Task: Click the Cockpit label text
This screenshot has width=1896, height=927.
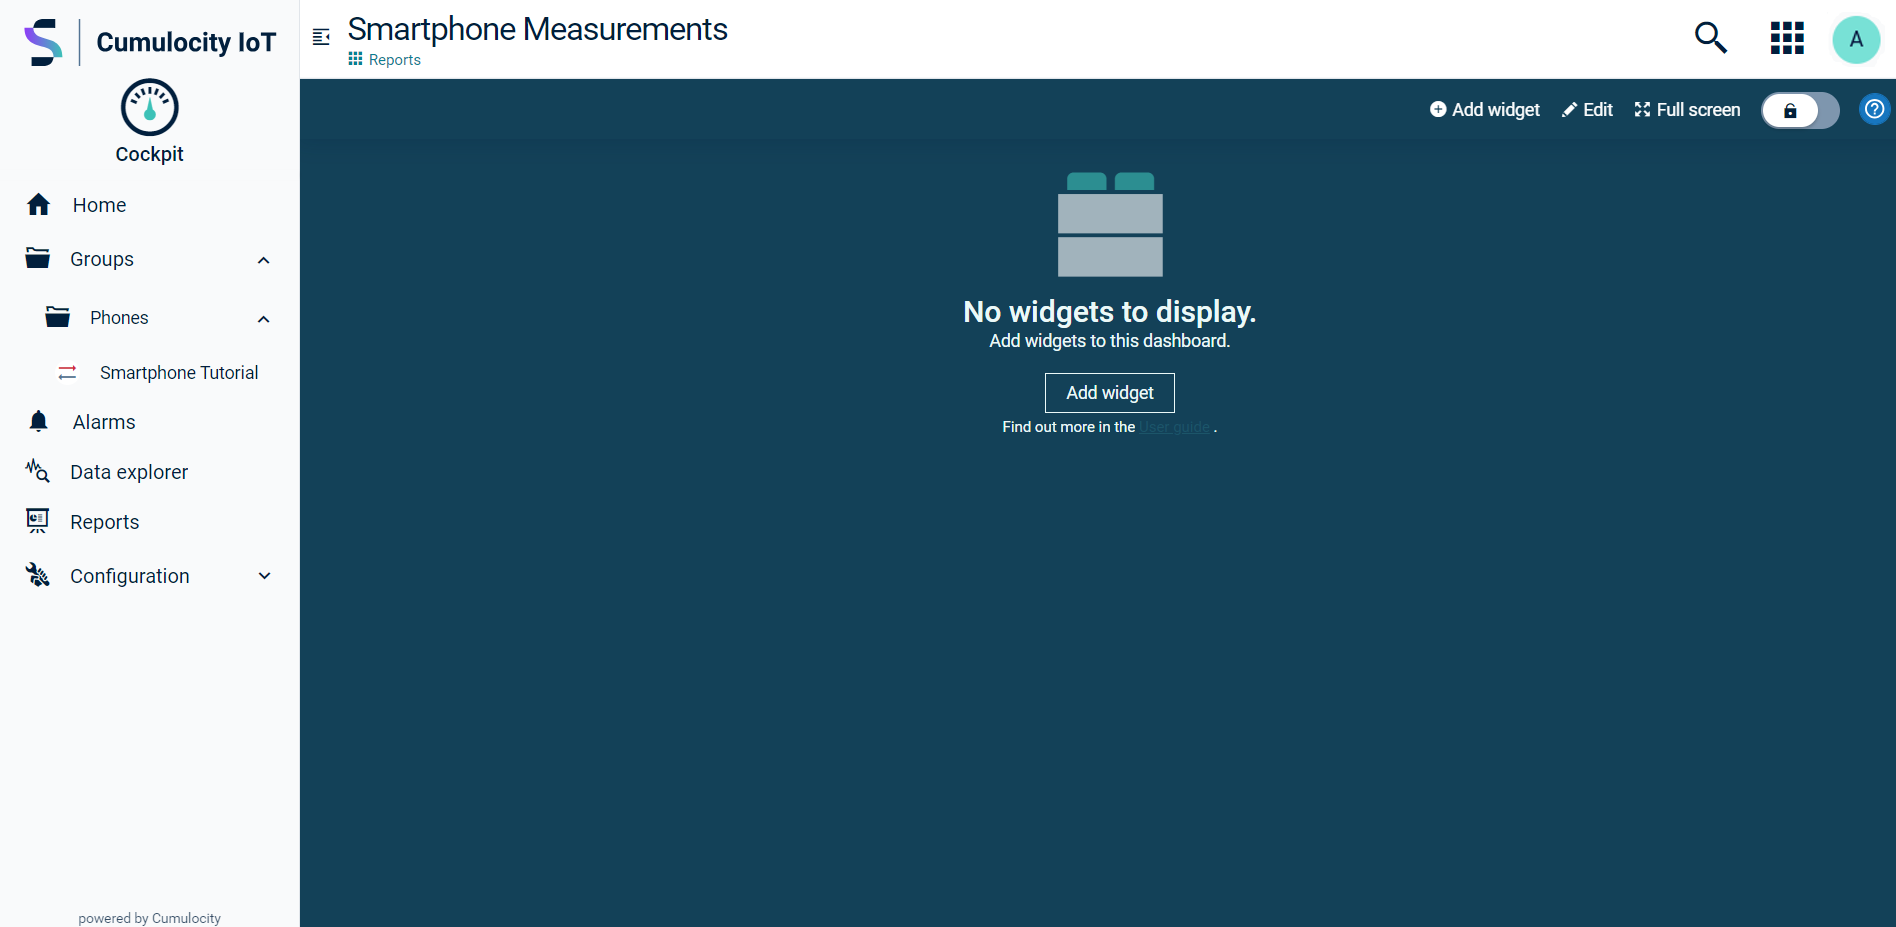Action: coord(149,154)
